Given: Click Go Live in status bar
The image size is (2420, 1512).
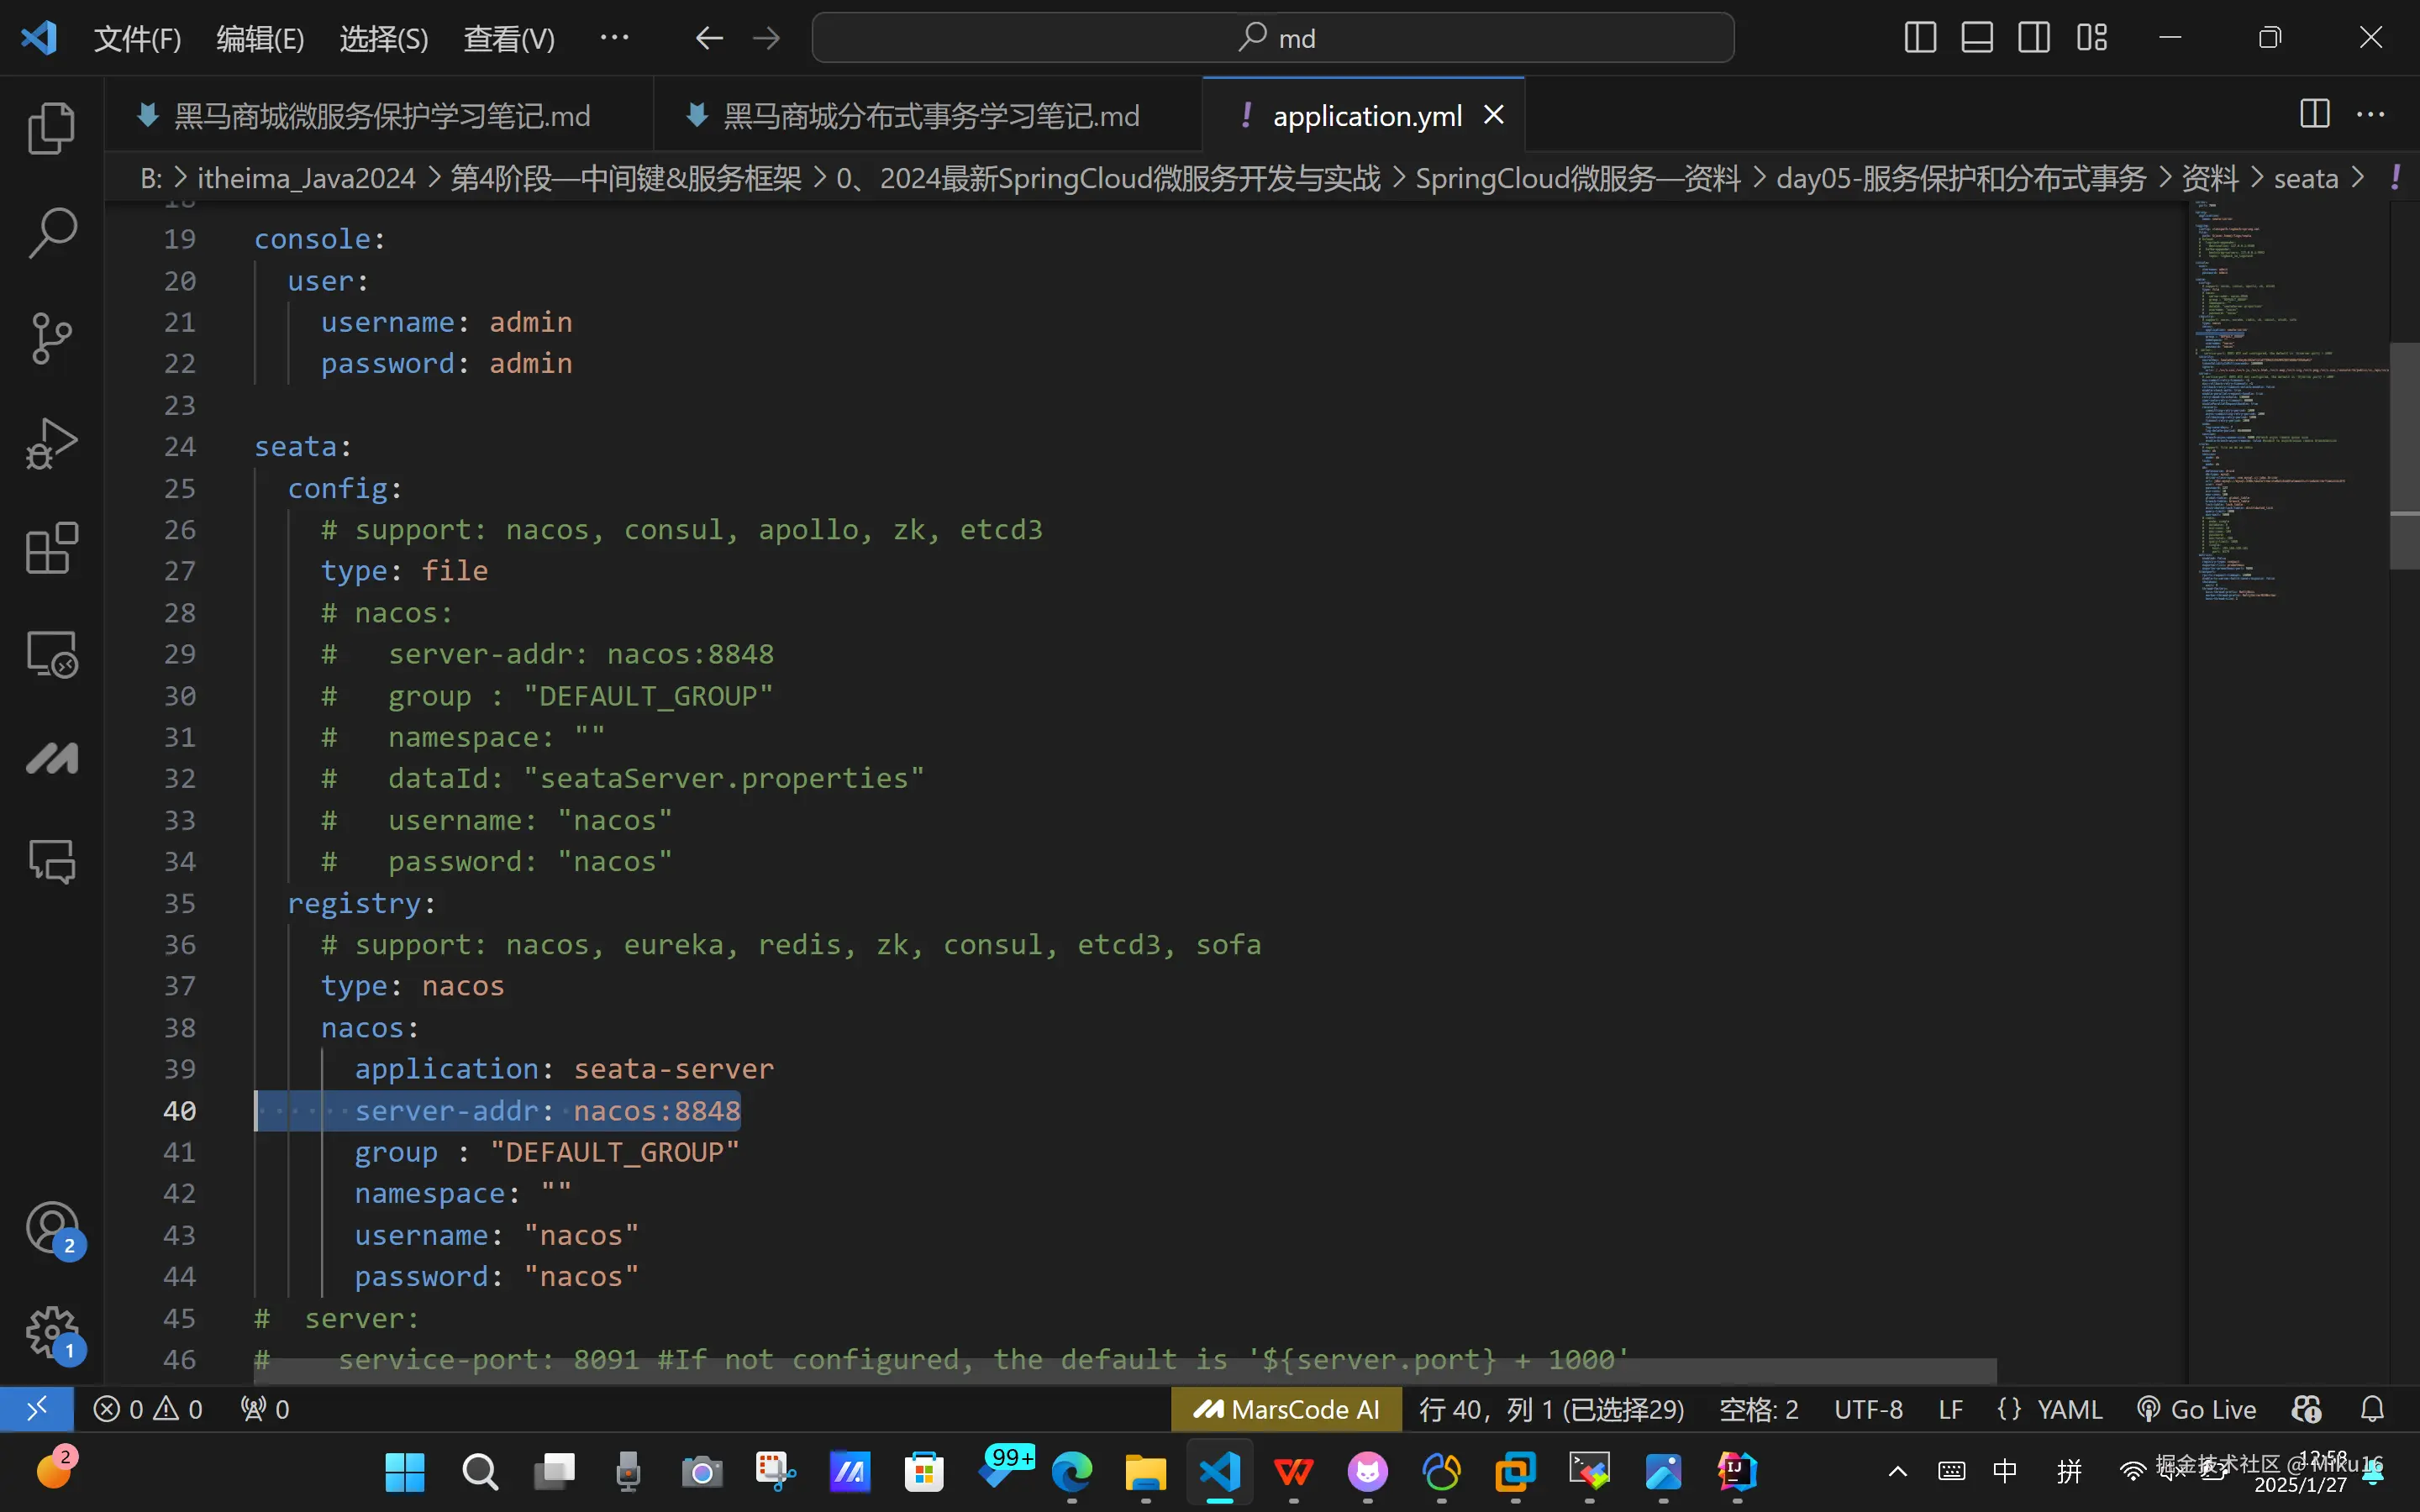Looking at the screenshot, I should pos(2197,1409).
